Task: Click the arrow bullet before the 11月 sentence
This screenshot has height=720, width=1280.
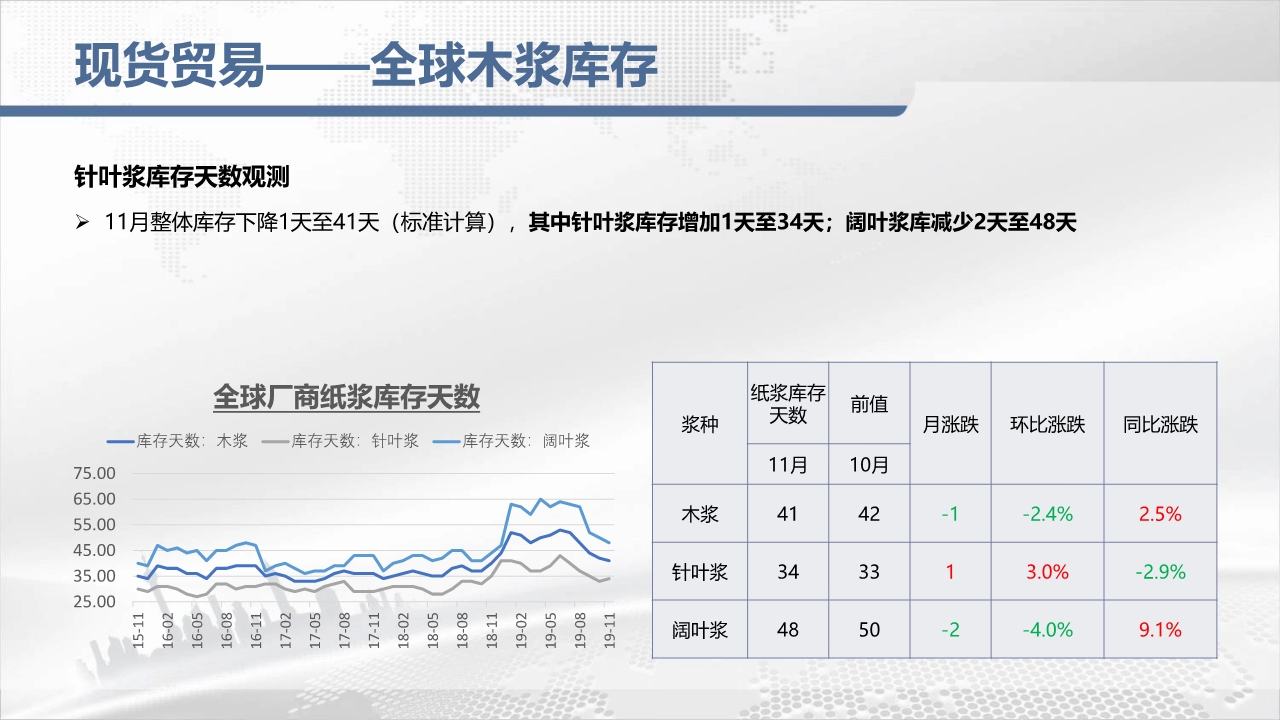Action: coord(83,222)
